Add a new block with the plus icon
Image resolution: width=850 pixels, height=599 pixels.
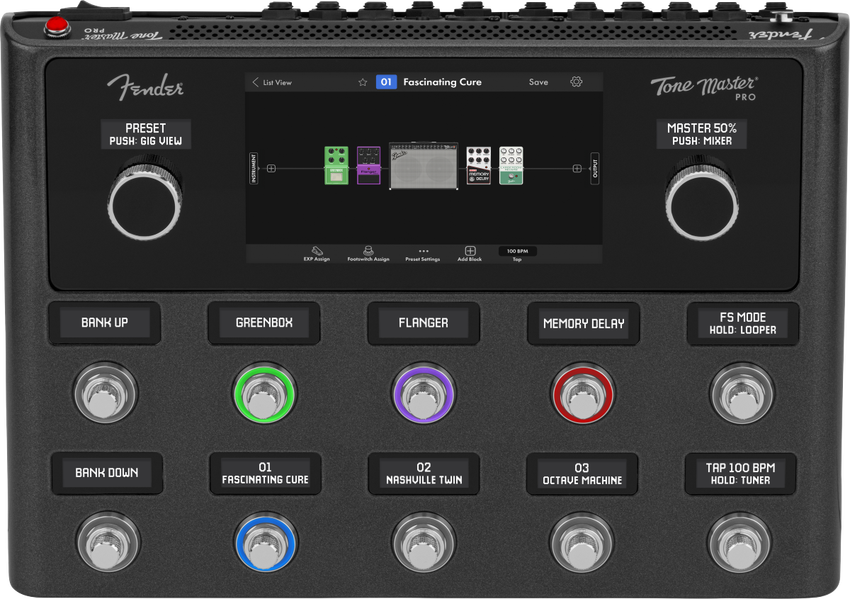click(x=471, y=253)
